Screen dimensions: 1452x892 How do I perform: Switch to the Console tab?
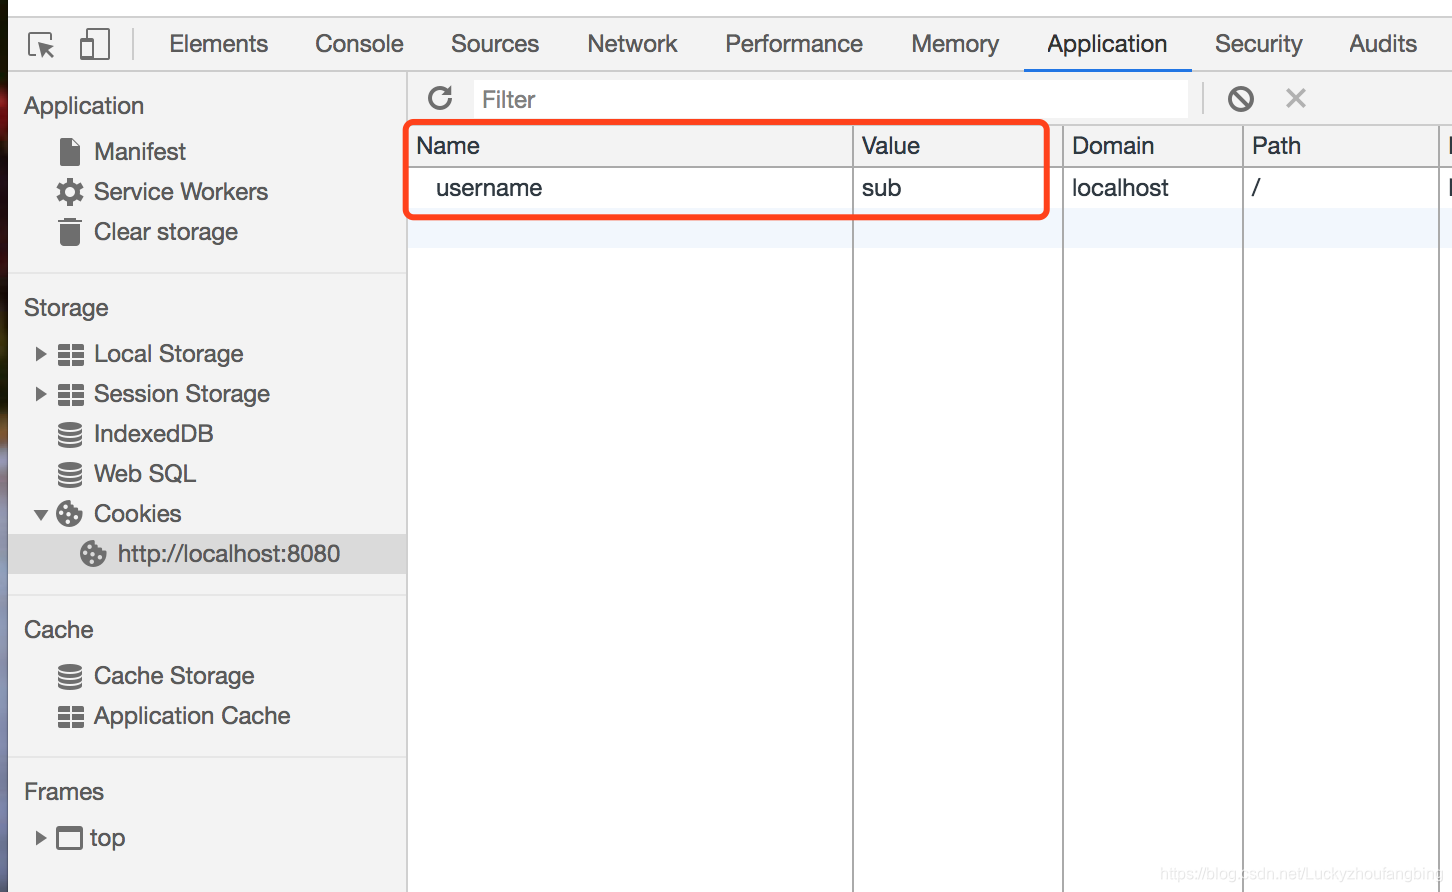pos(359,44)
